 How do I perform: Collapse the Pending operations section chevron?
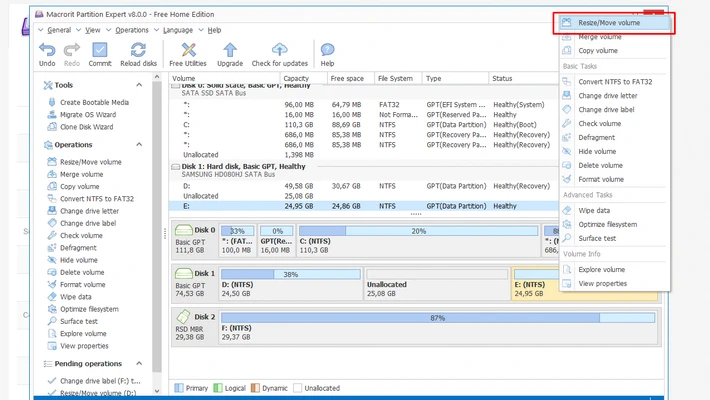(139, 363)
